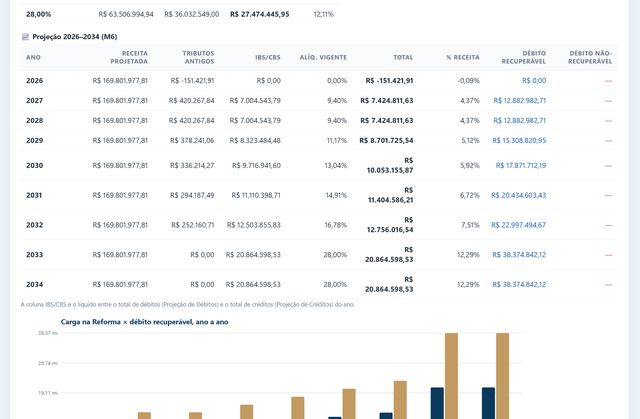This screenshot has width=640, height=419.
Task: Click the last navy bar in the chart
Action: pos(488,403)
